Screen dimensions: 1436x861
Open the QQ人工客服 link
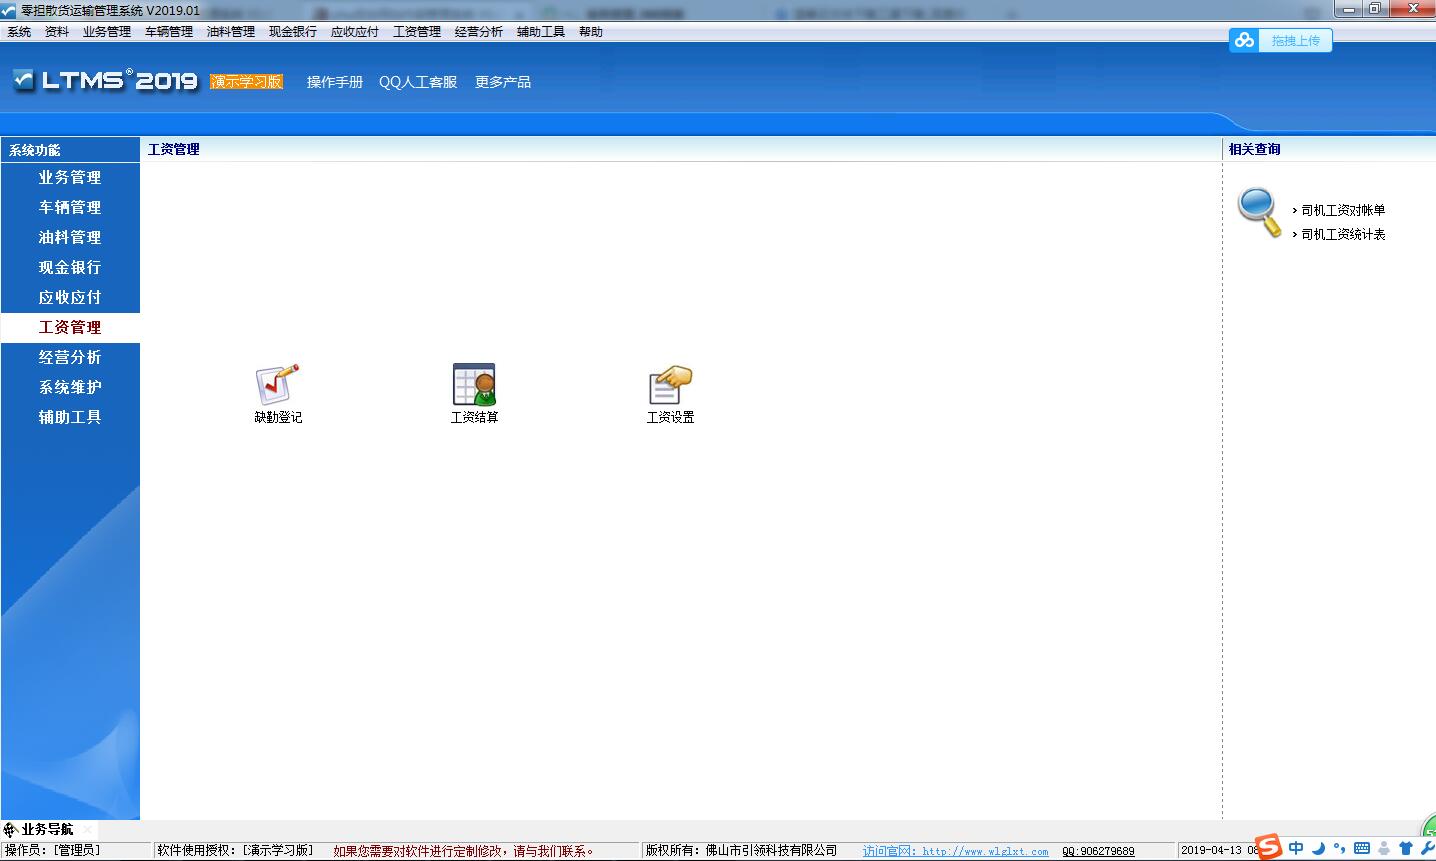418,82
